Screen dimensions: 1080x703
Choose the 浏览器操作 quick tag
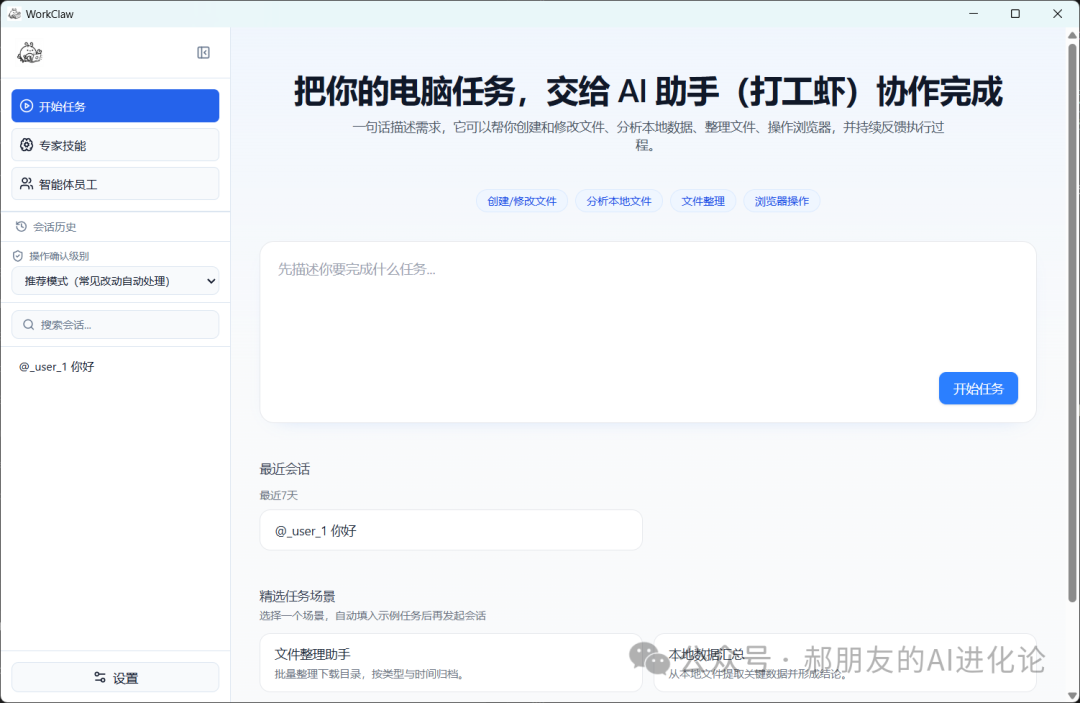click(x=782, y=201)
